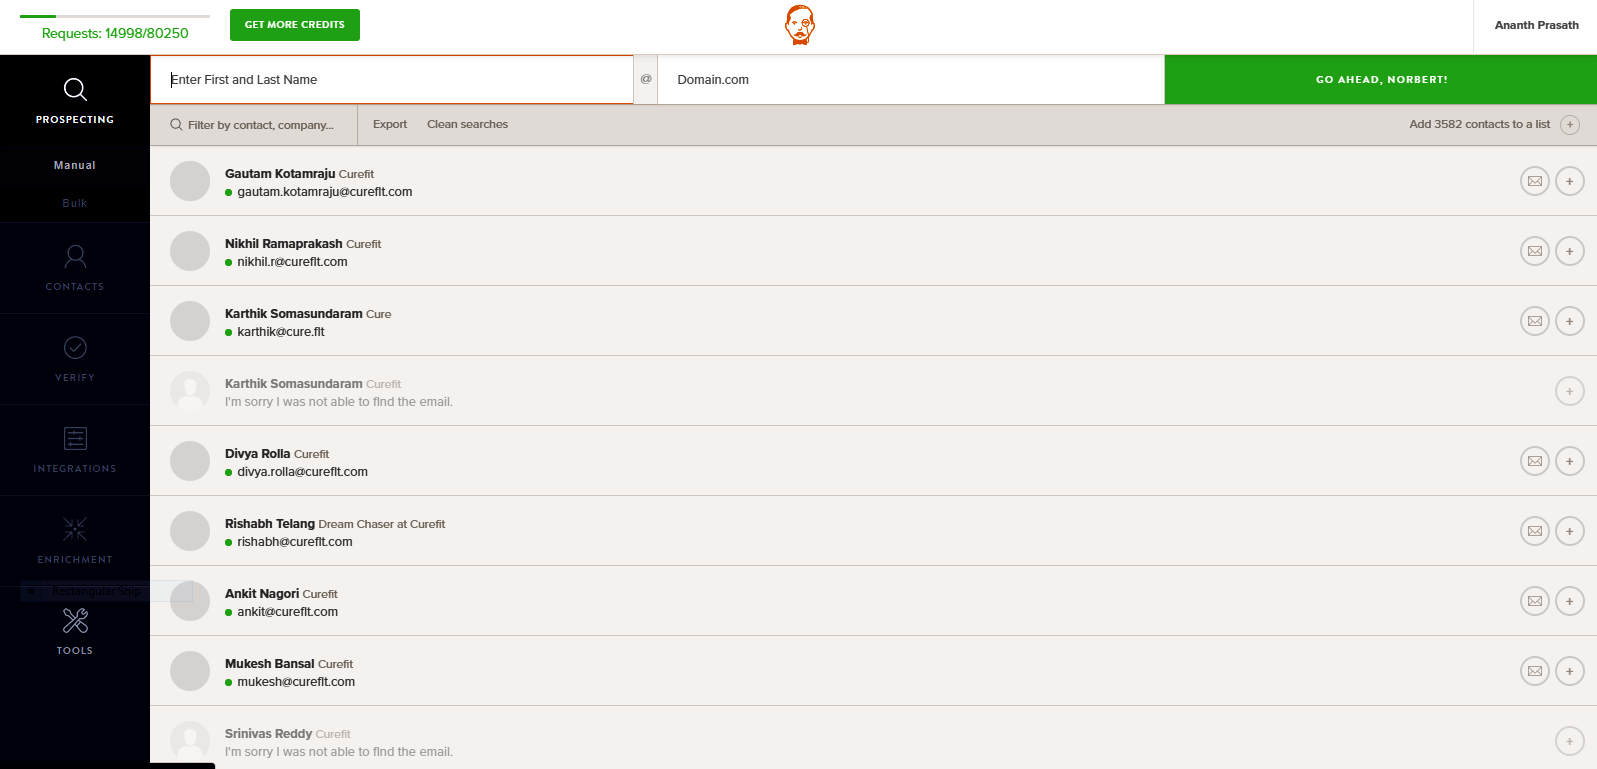Open the Prospecting search icon
Image resolution: width=1597 pixels, height=769 pixels.
click(75, 89)
